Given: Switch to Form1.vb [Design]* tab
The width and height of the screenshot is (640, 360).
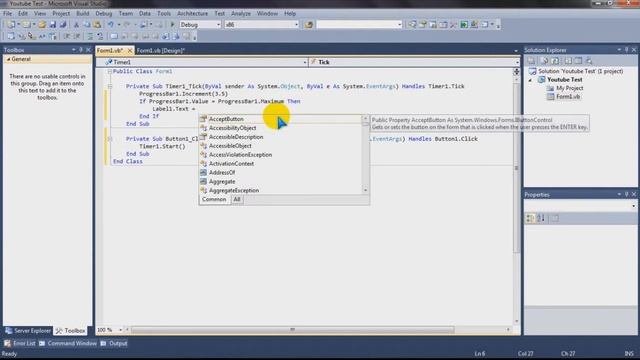Looking at the screenshot, I should (x=161, y=51).
